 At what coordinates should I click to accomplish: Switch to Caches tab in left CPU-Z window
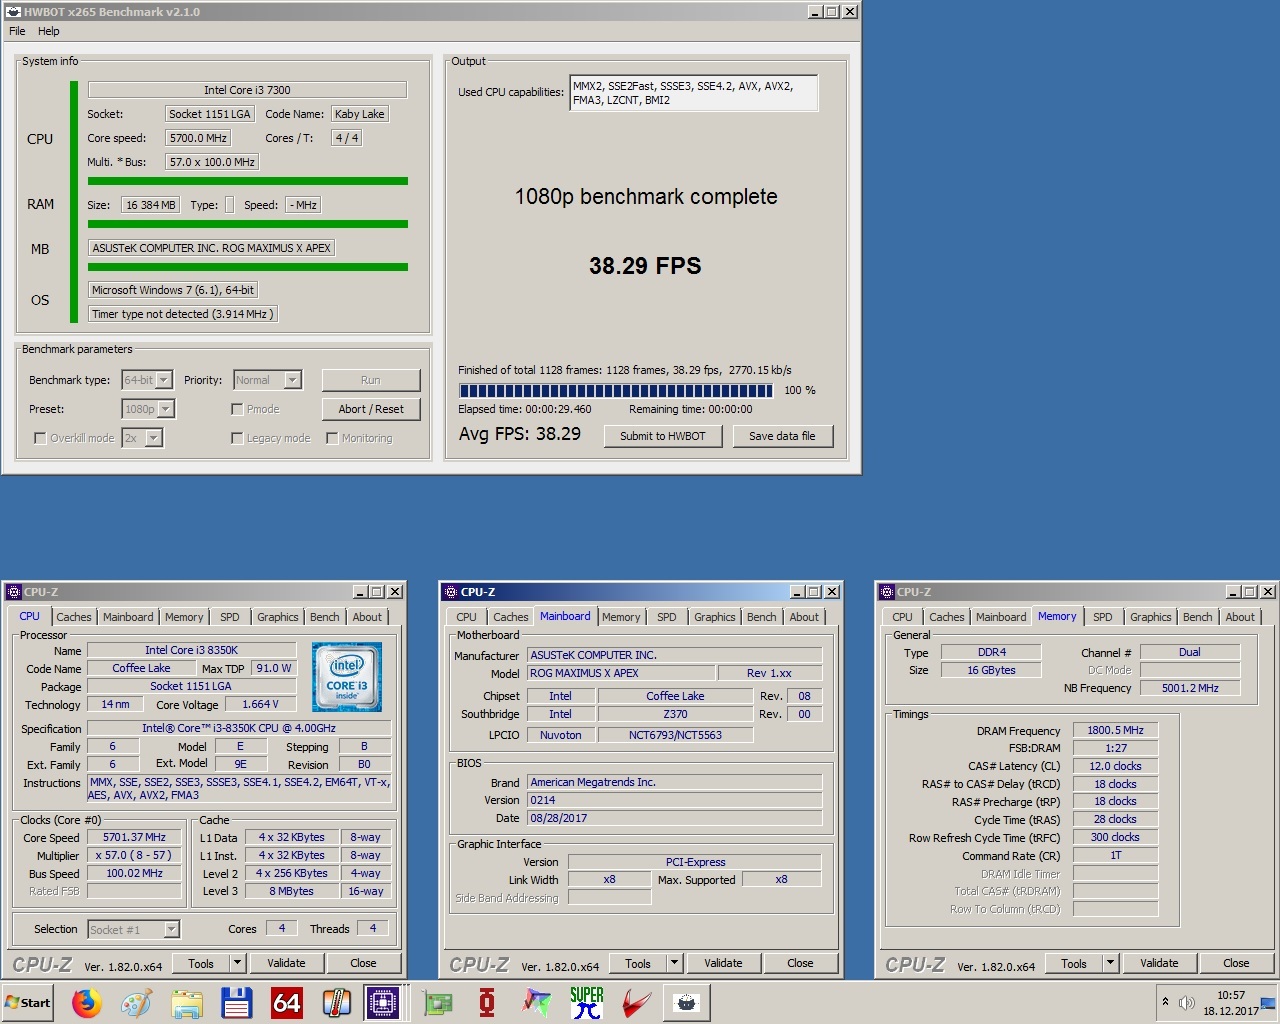point(74,617)
